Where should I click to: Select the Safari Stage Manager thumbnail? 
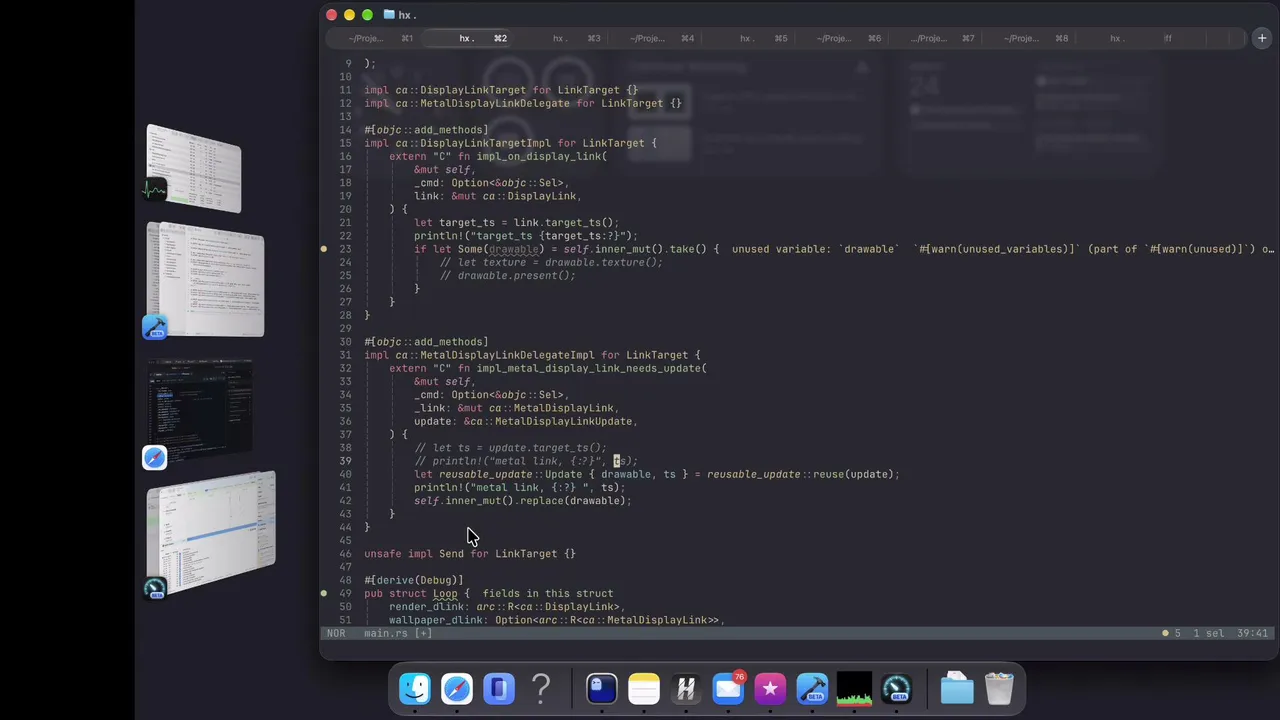(200, 410)
